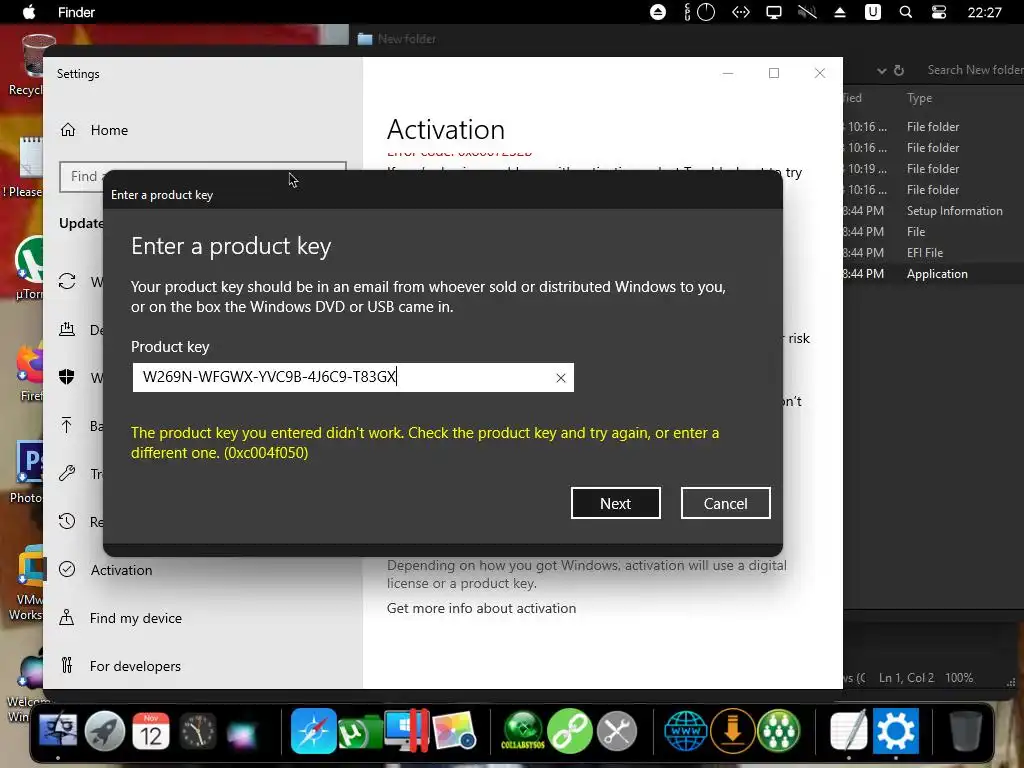Open the notepad text editor in dock
Viewport: 1024px width, 768px height.
[x=848, y=731]
